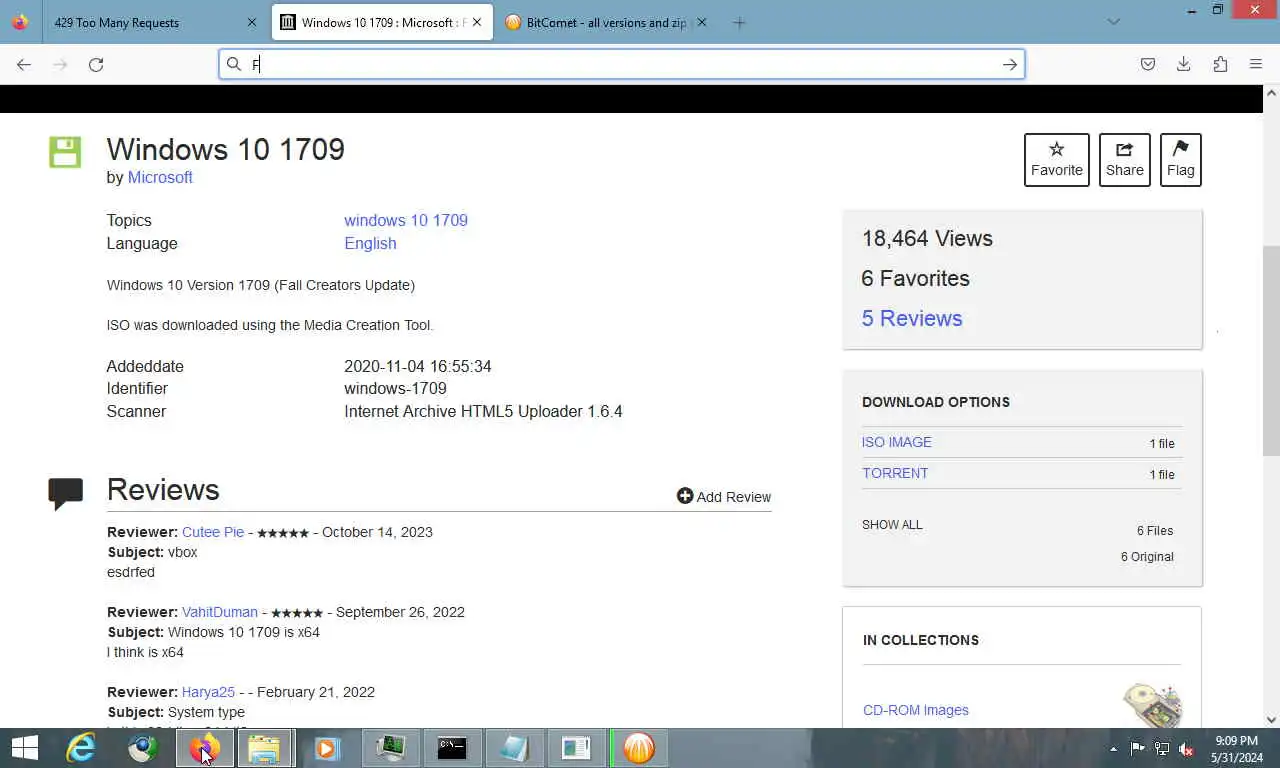The width and height of the screenshot is (1280, 768).
Task: Click the green floppy disk software icon
Action: (65, 152)
